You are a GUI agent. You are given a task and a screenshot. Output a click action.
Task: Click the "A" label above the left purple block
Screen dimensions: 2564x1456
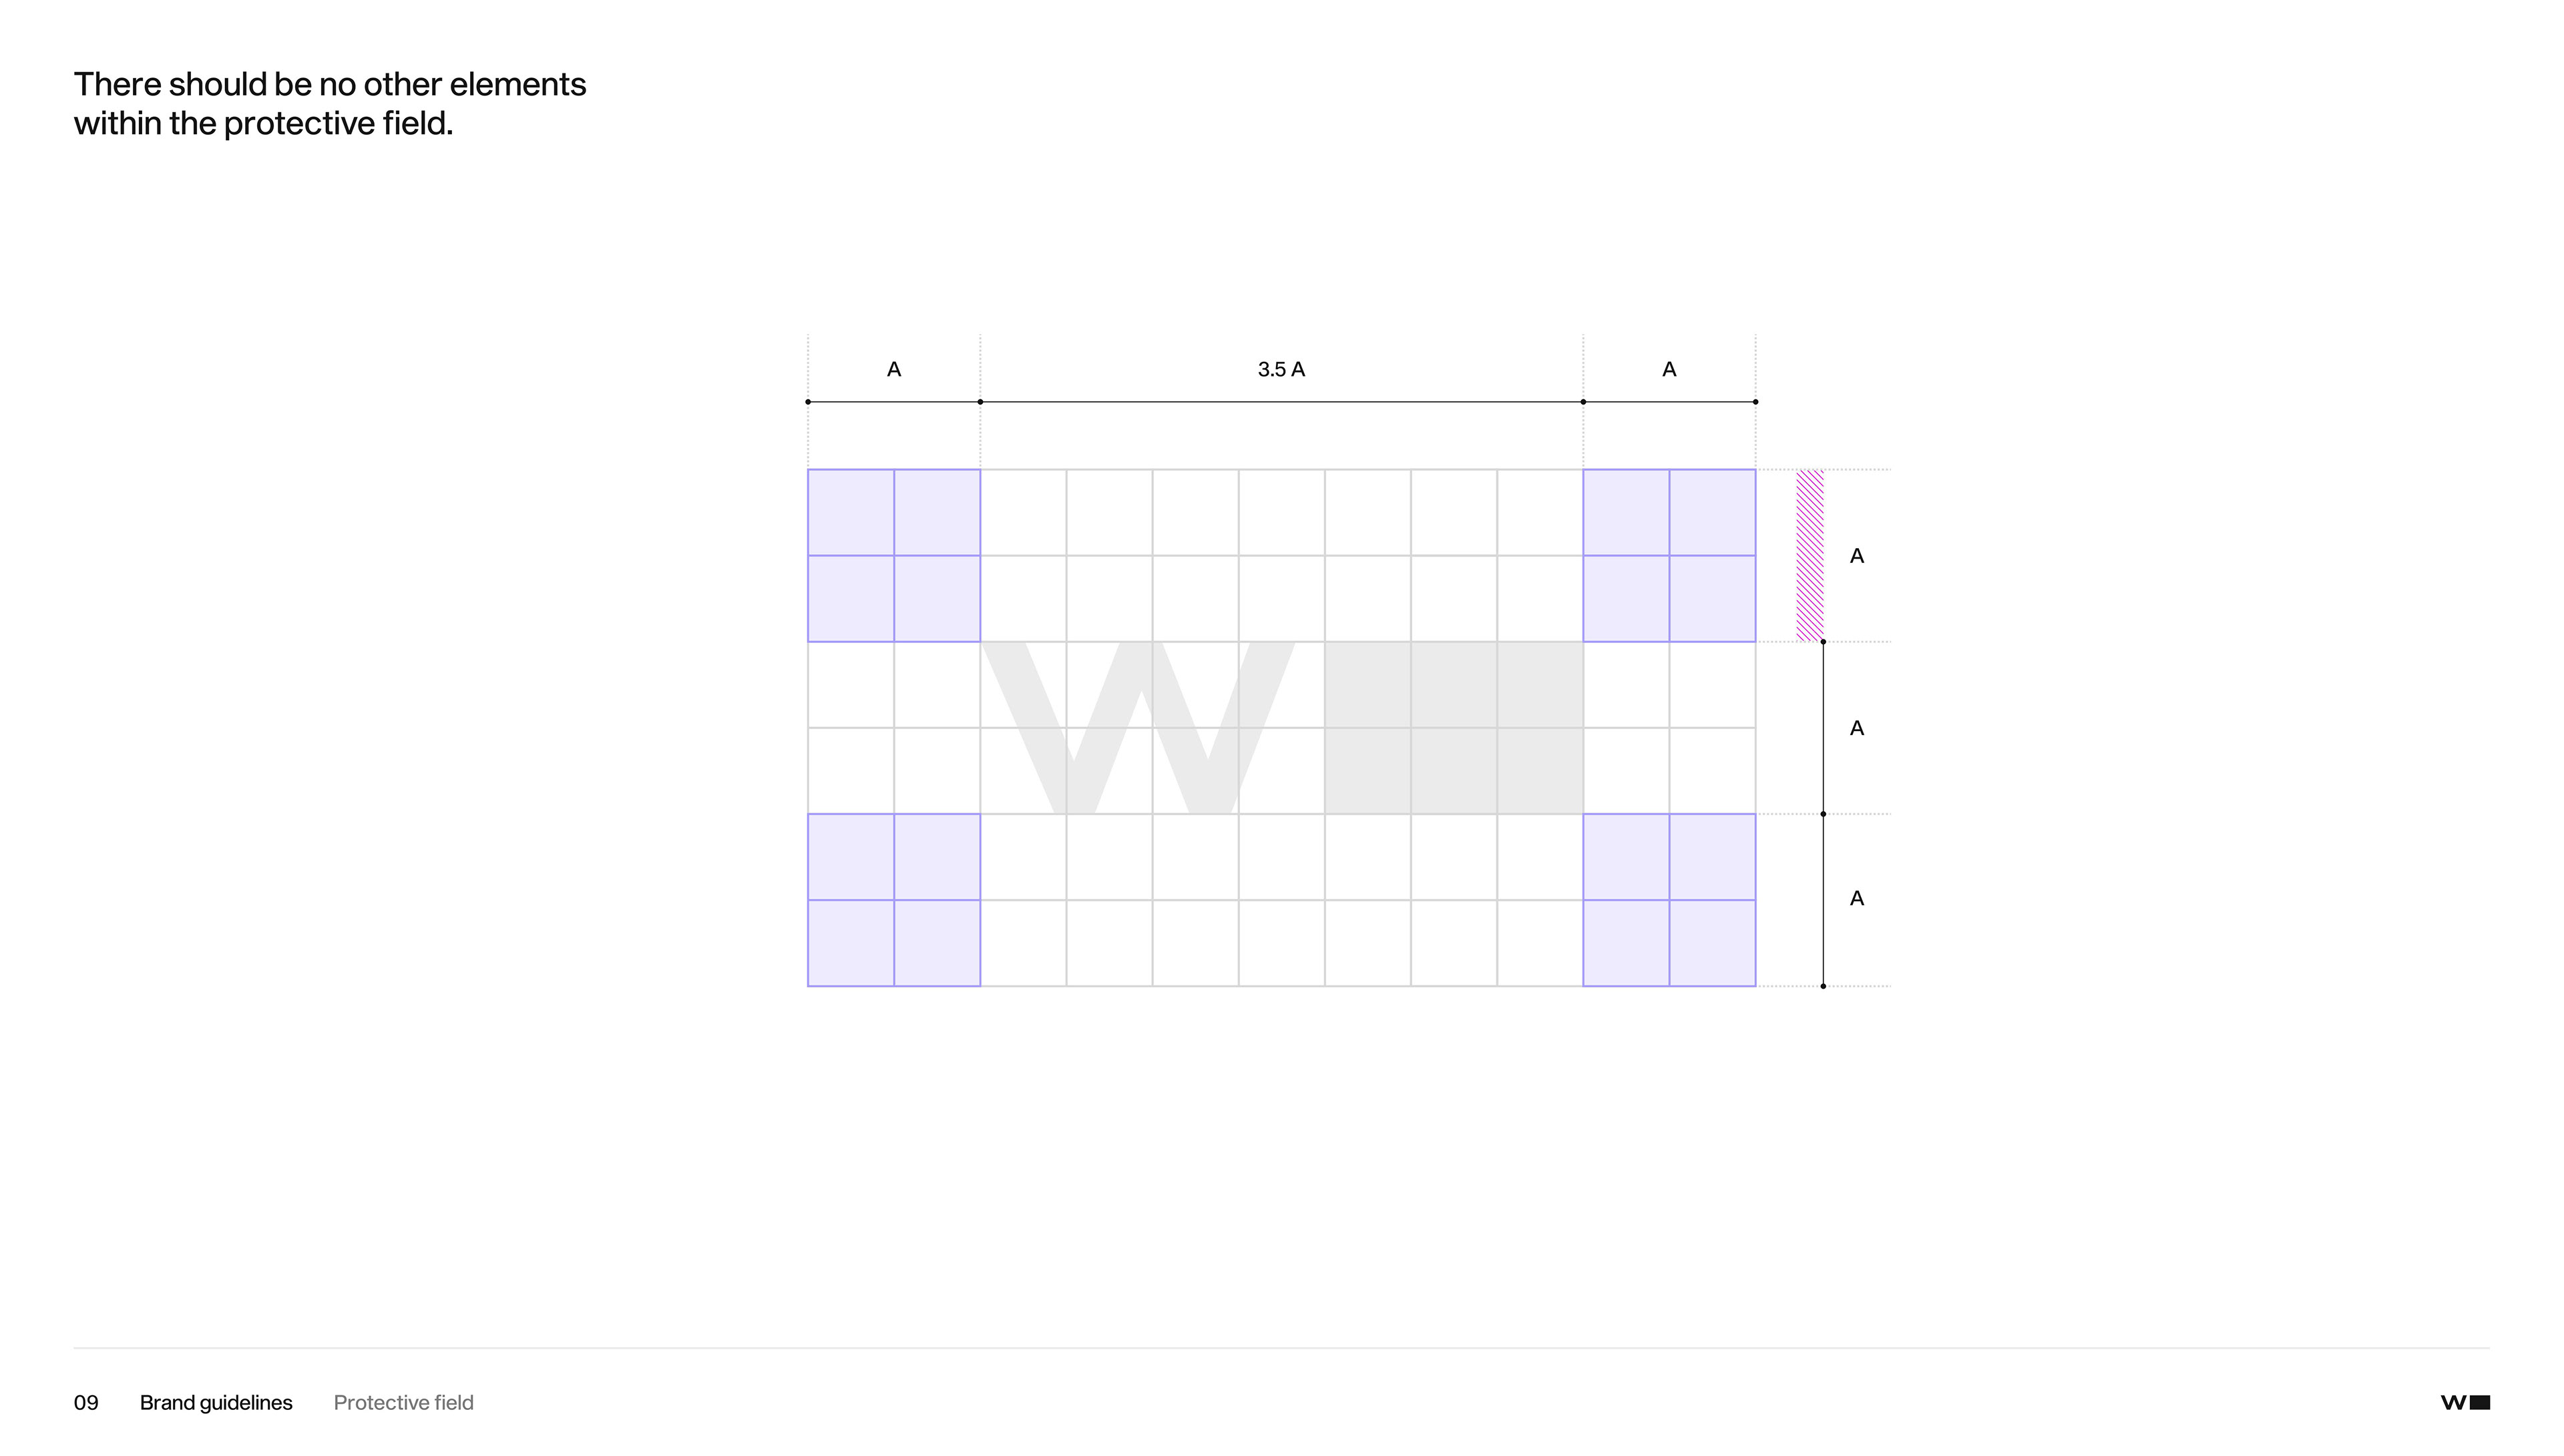tap(894, 369)
